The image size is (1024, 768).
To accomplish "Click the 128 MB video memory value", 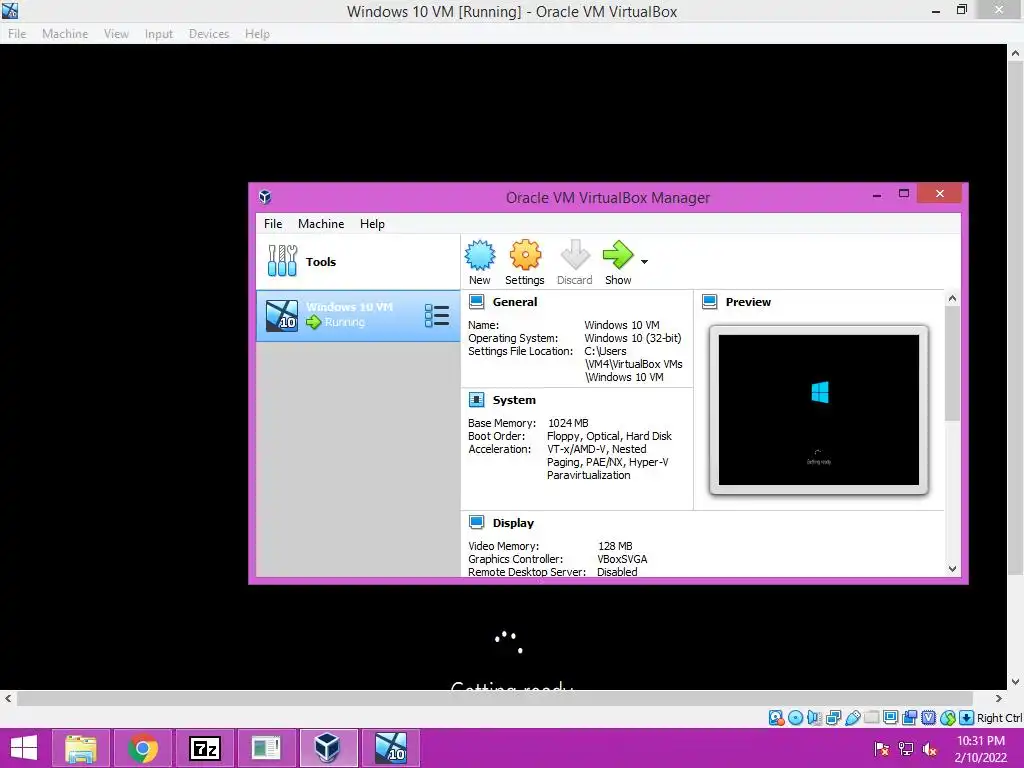I will pos(615,546).
